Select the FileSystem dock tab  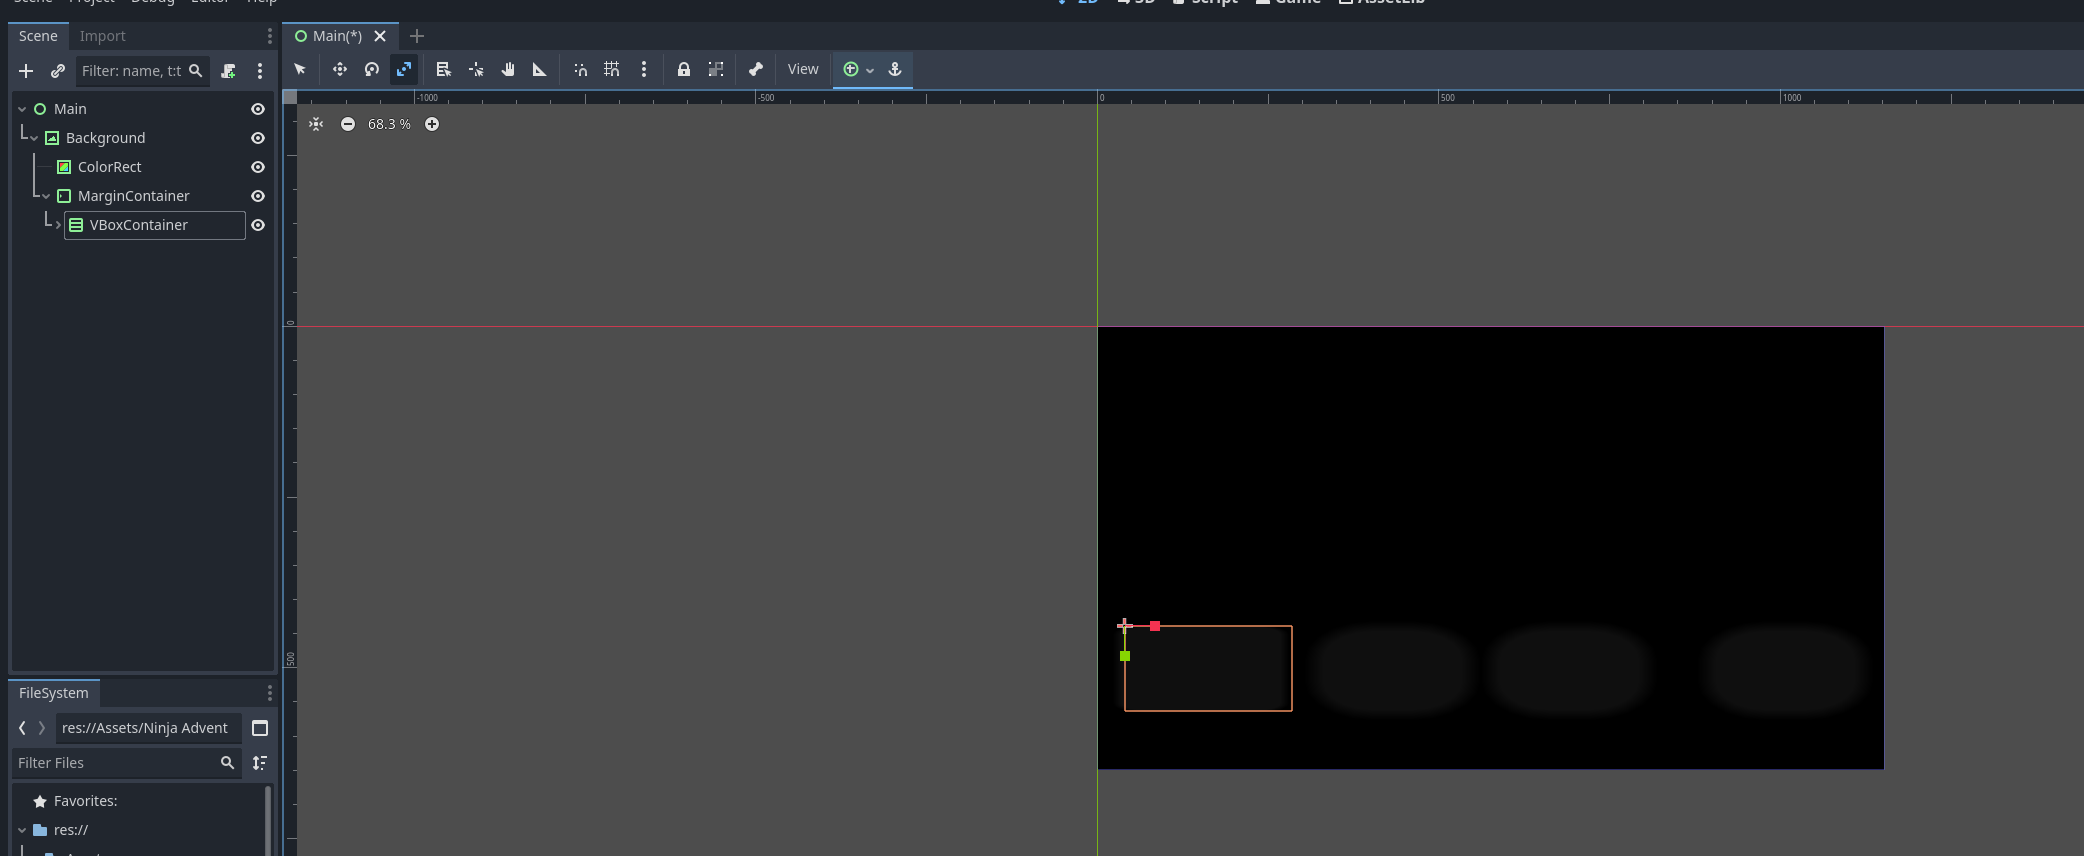53,693
